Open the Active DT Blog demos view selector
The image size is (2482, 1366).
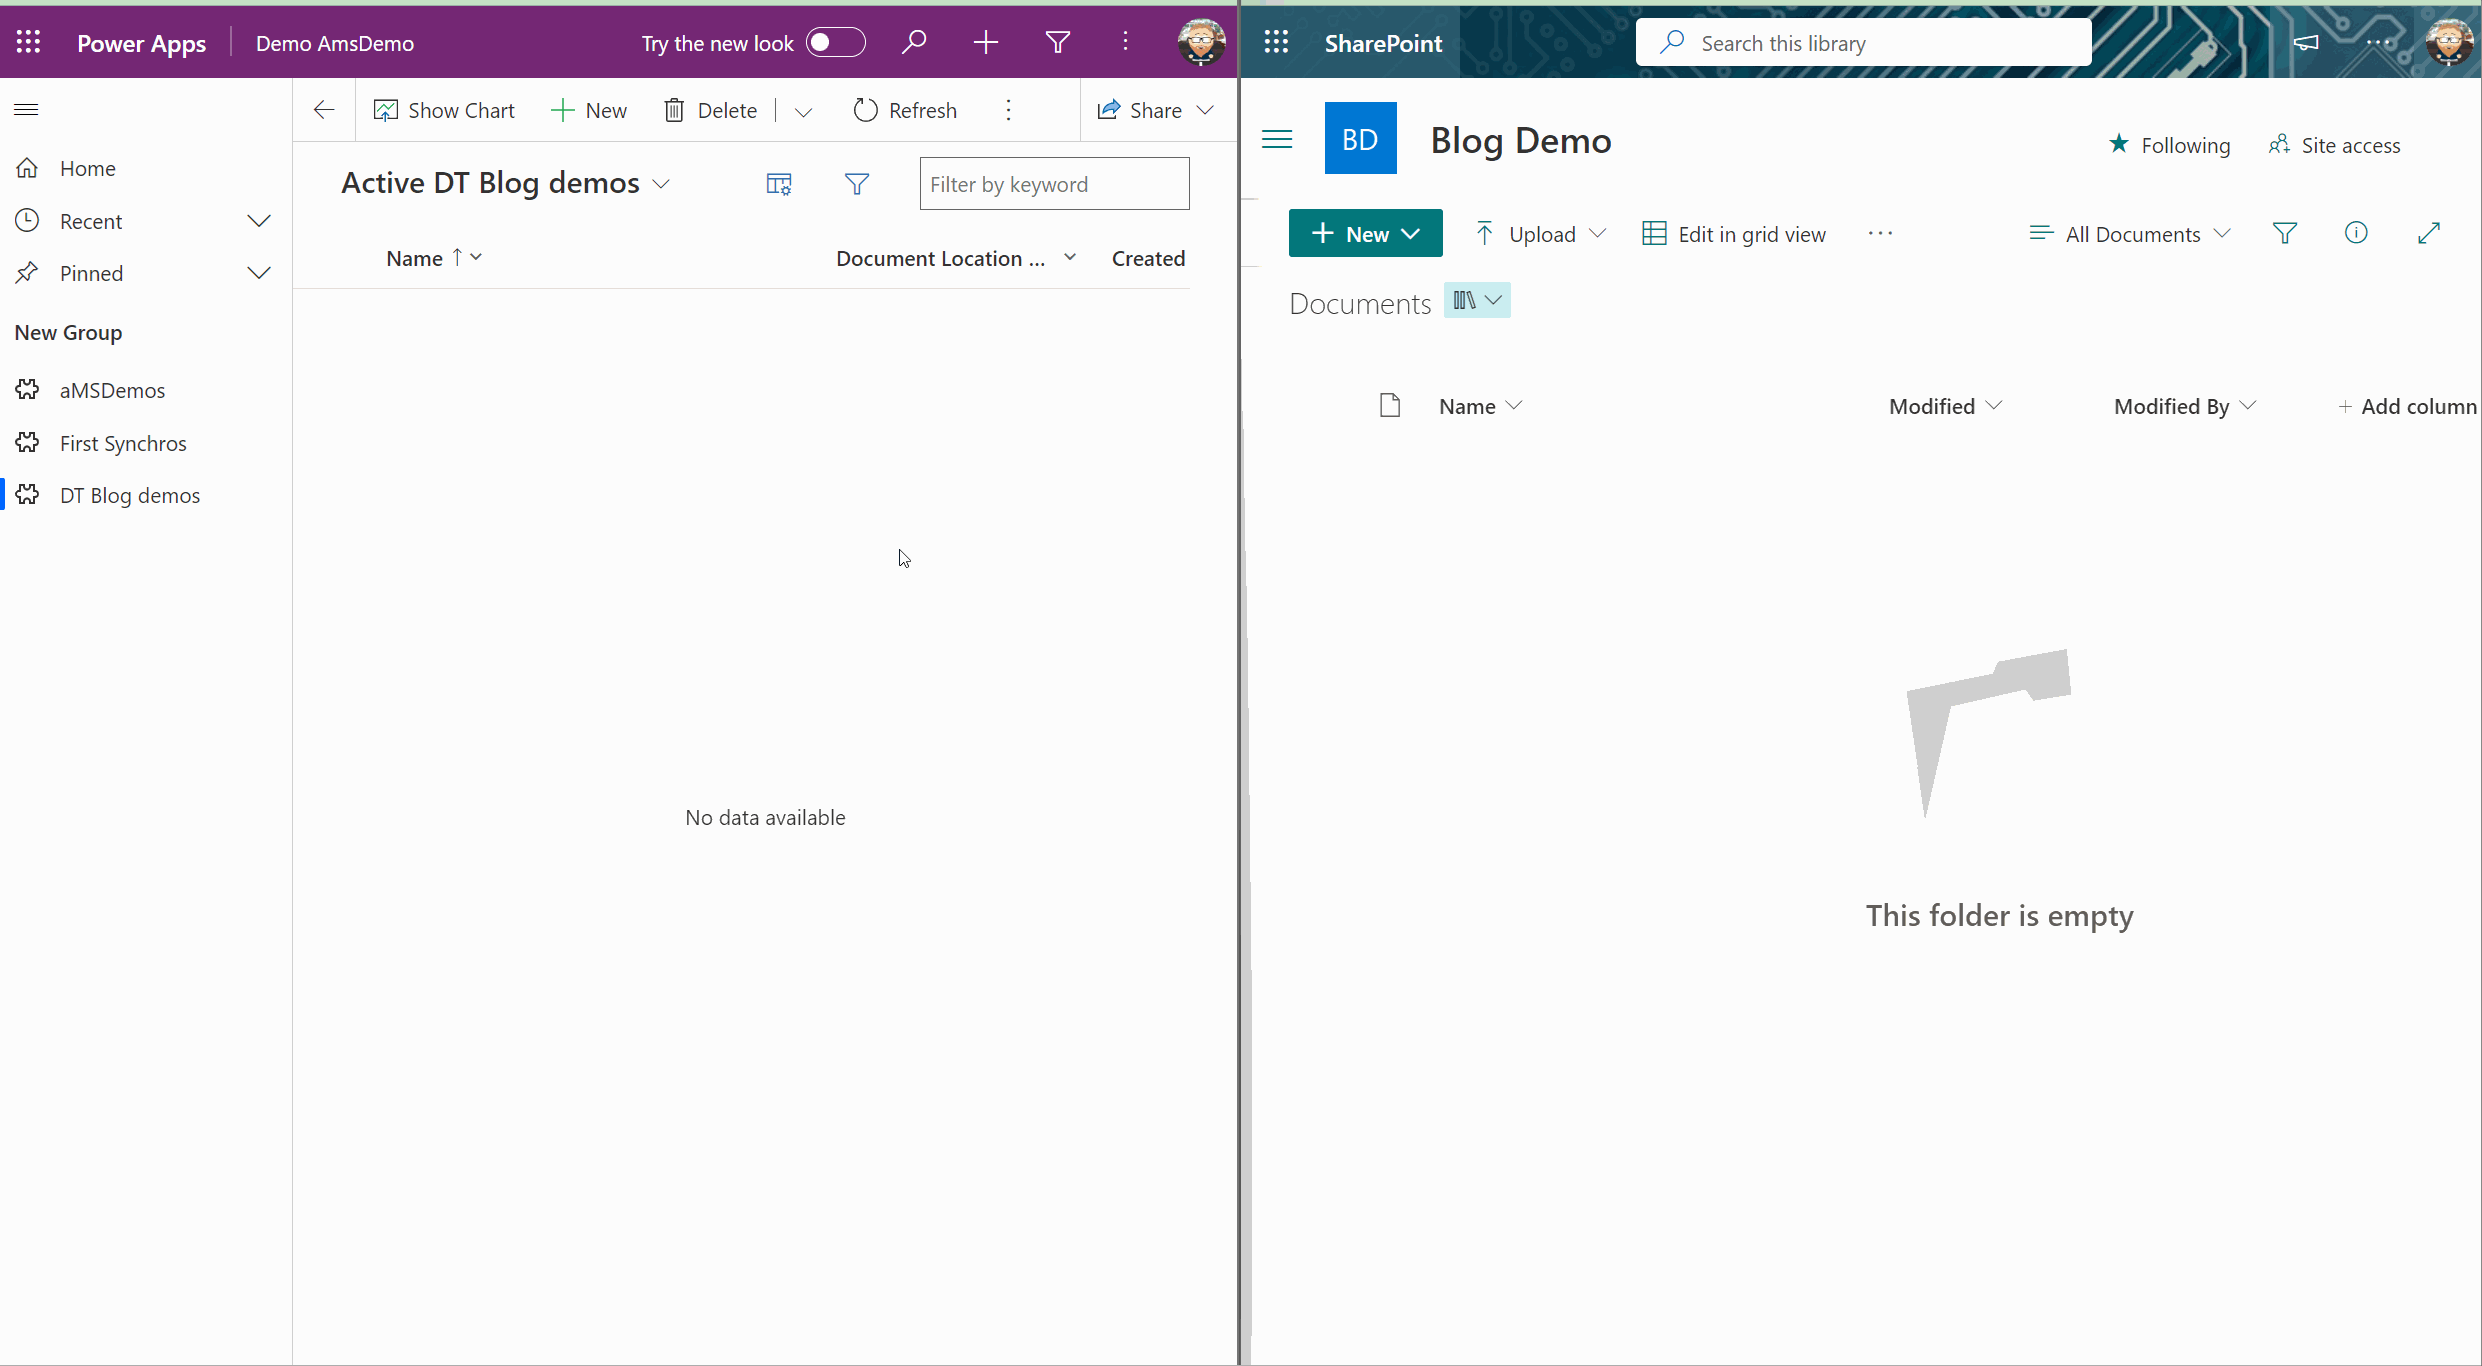[506, 183]
